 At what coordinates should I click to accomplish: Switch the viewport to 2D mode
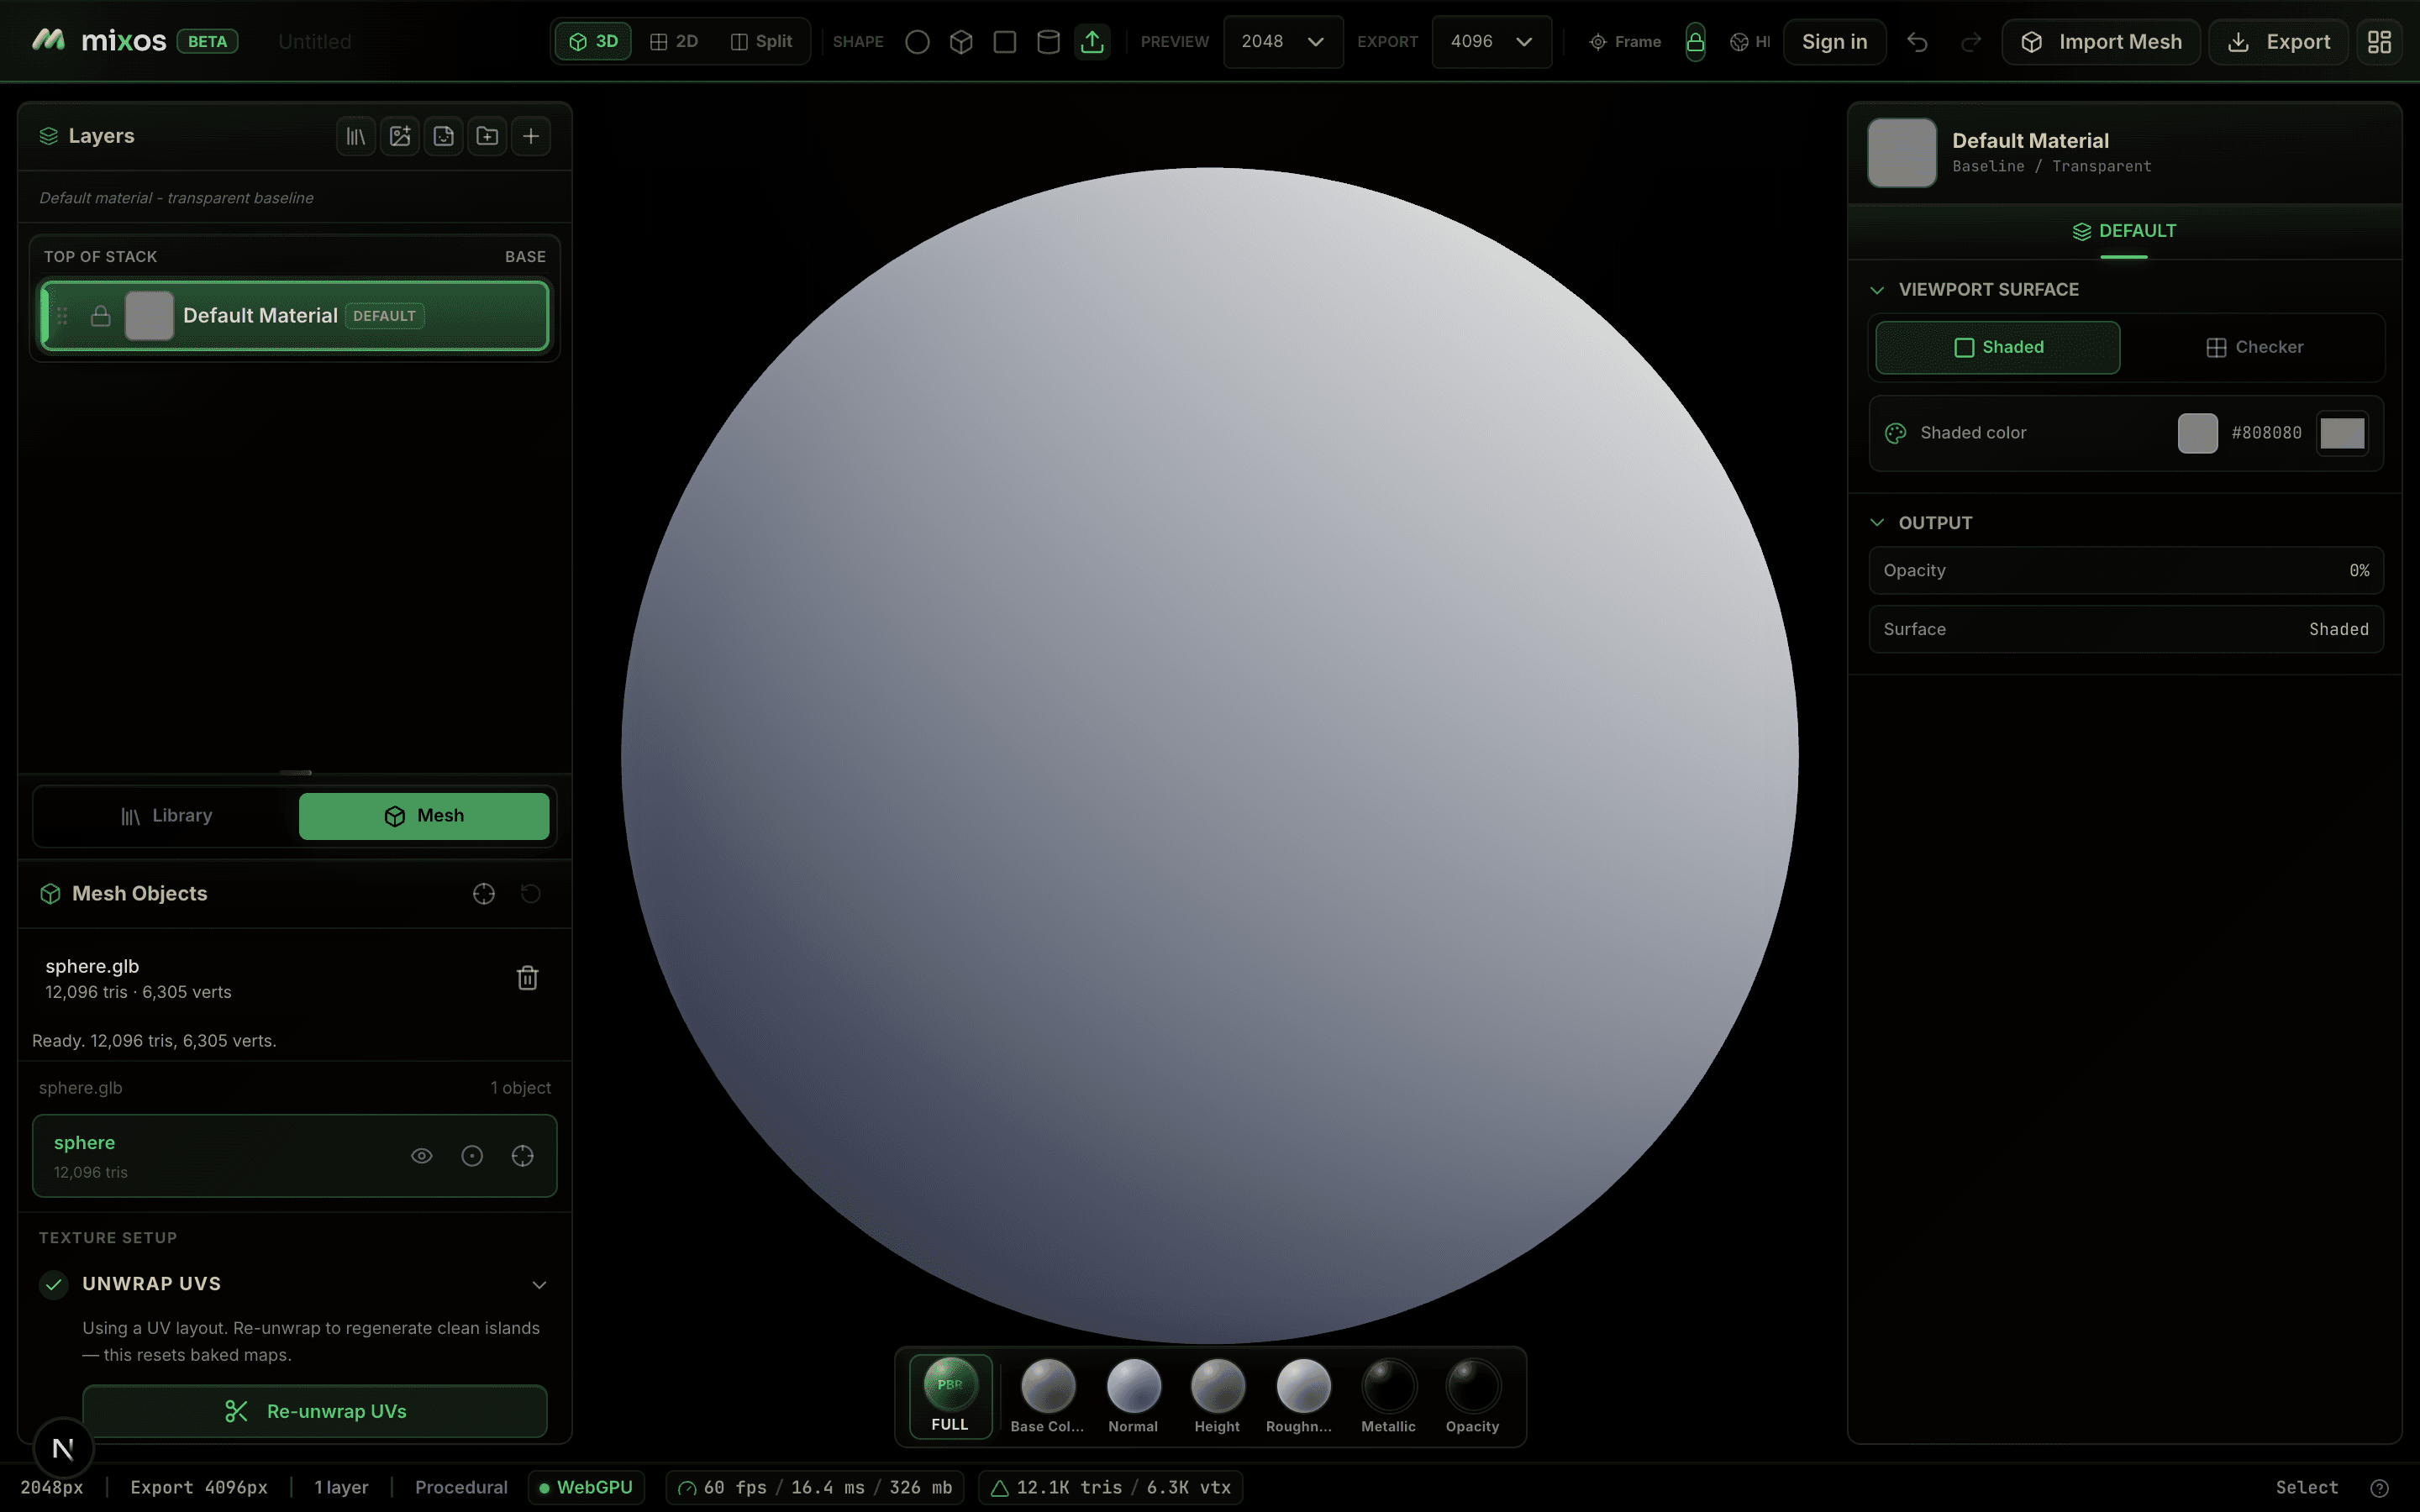[673, 42]
